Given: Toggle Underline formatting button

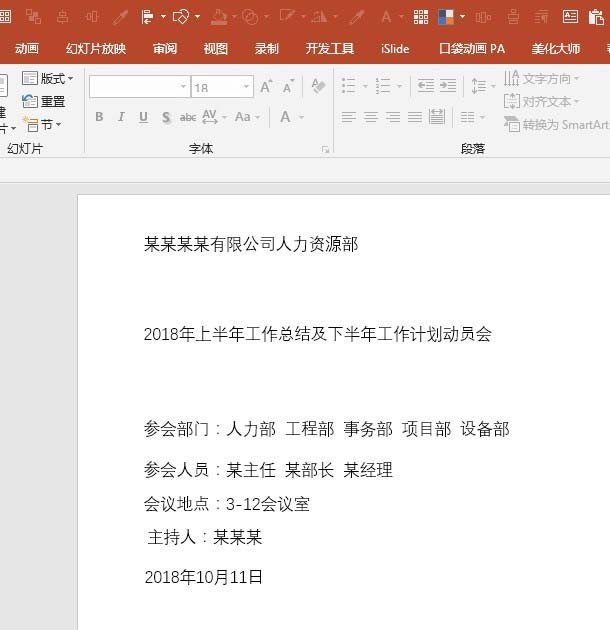Looking at the screenshot, I should click(x=143, y=117).
